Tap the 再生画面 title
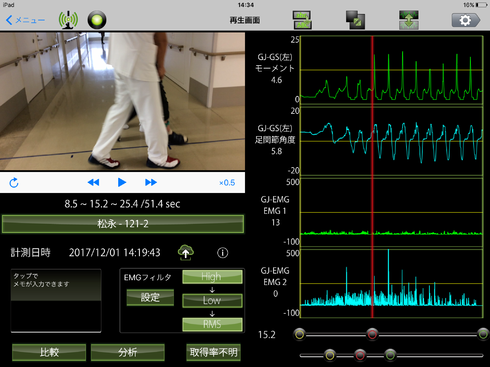This screenshot has height=367, width=490. (245, 20)
